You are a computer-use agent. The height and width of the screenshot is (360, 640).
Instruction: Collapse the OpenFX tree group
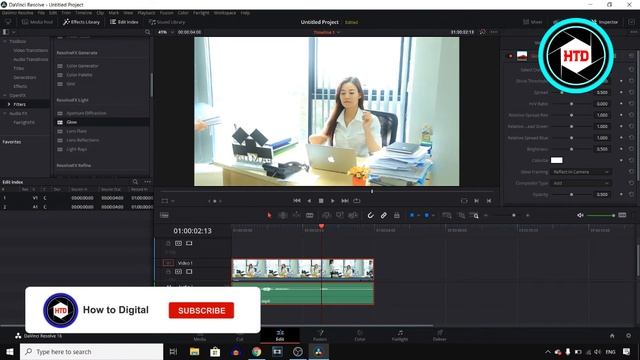[5, 95]
